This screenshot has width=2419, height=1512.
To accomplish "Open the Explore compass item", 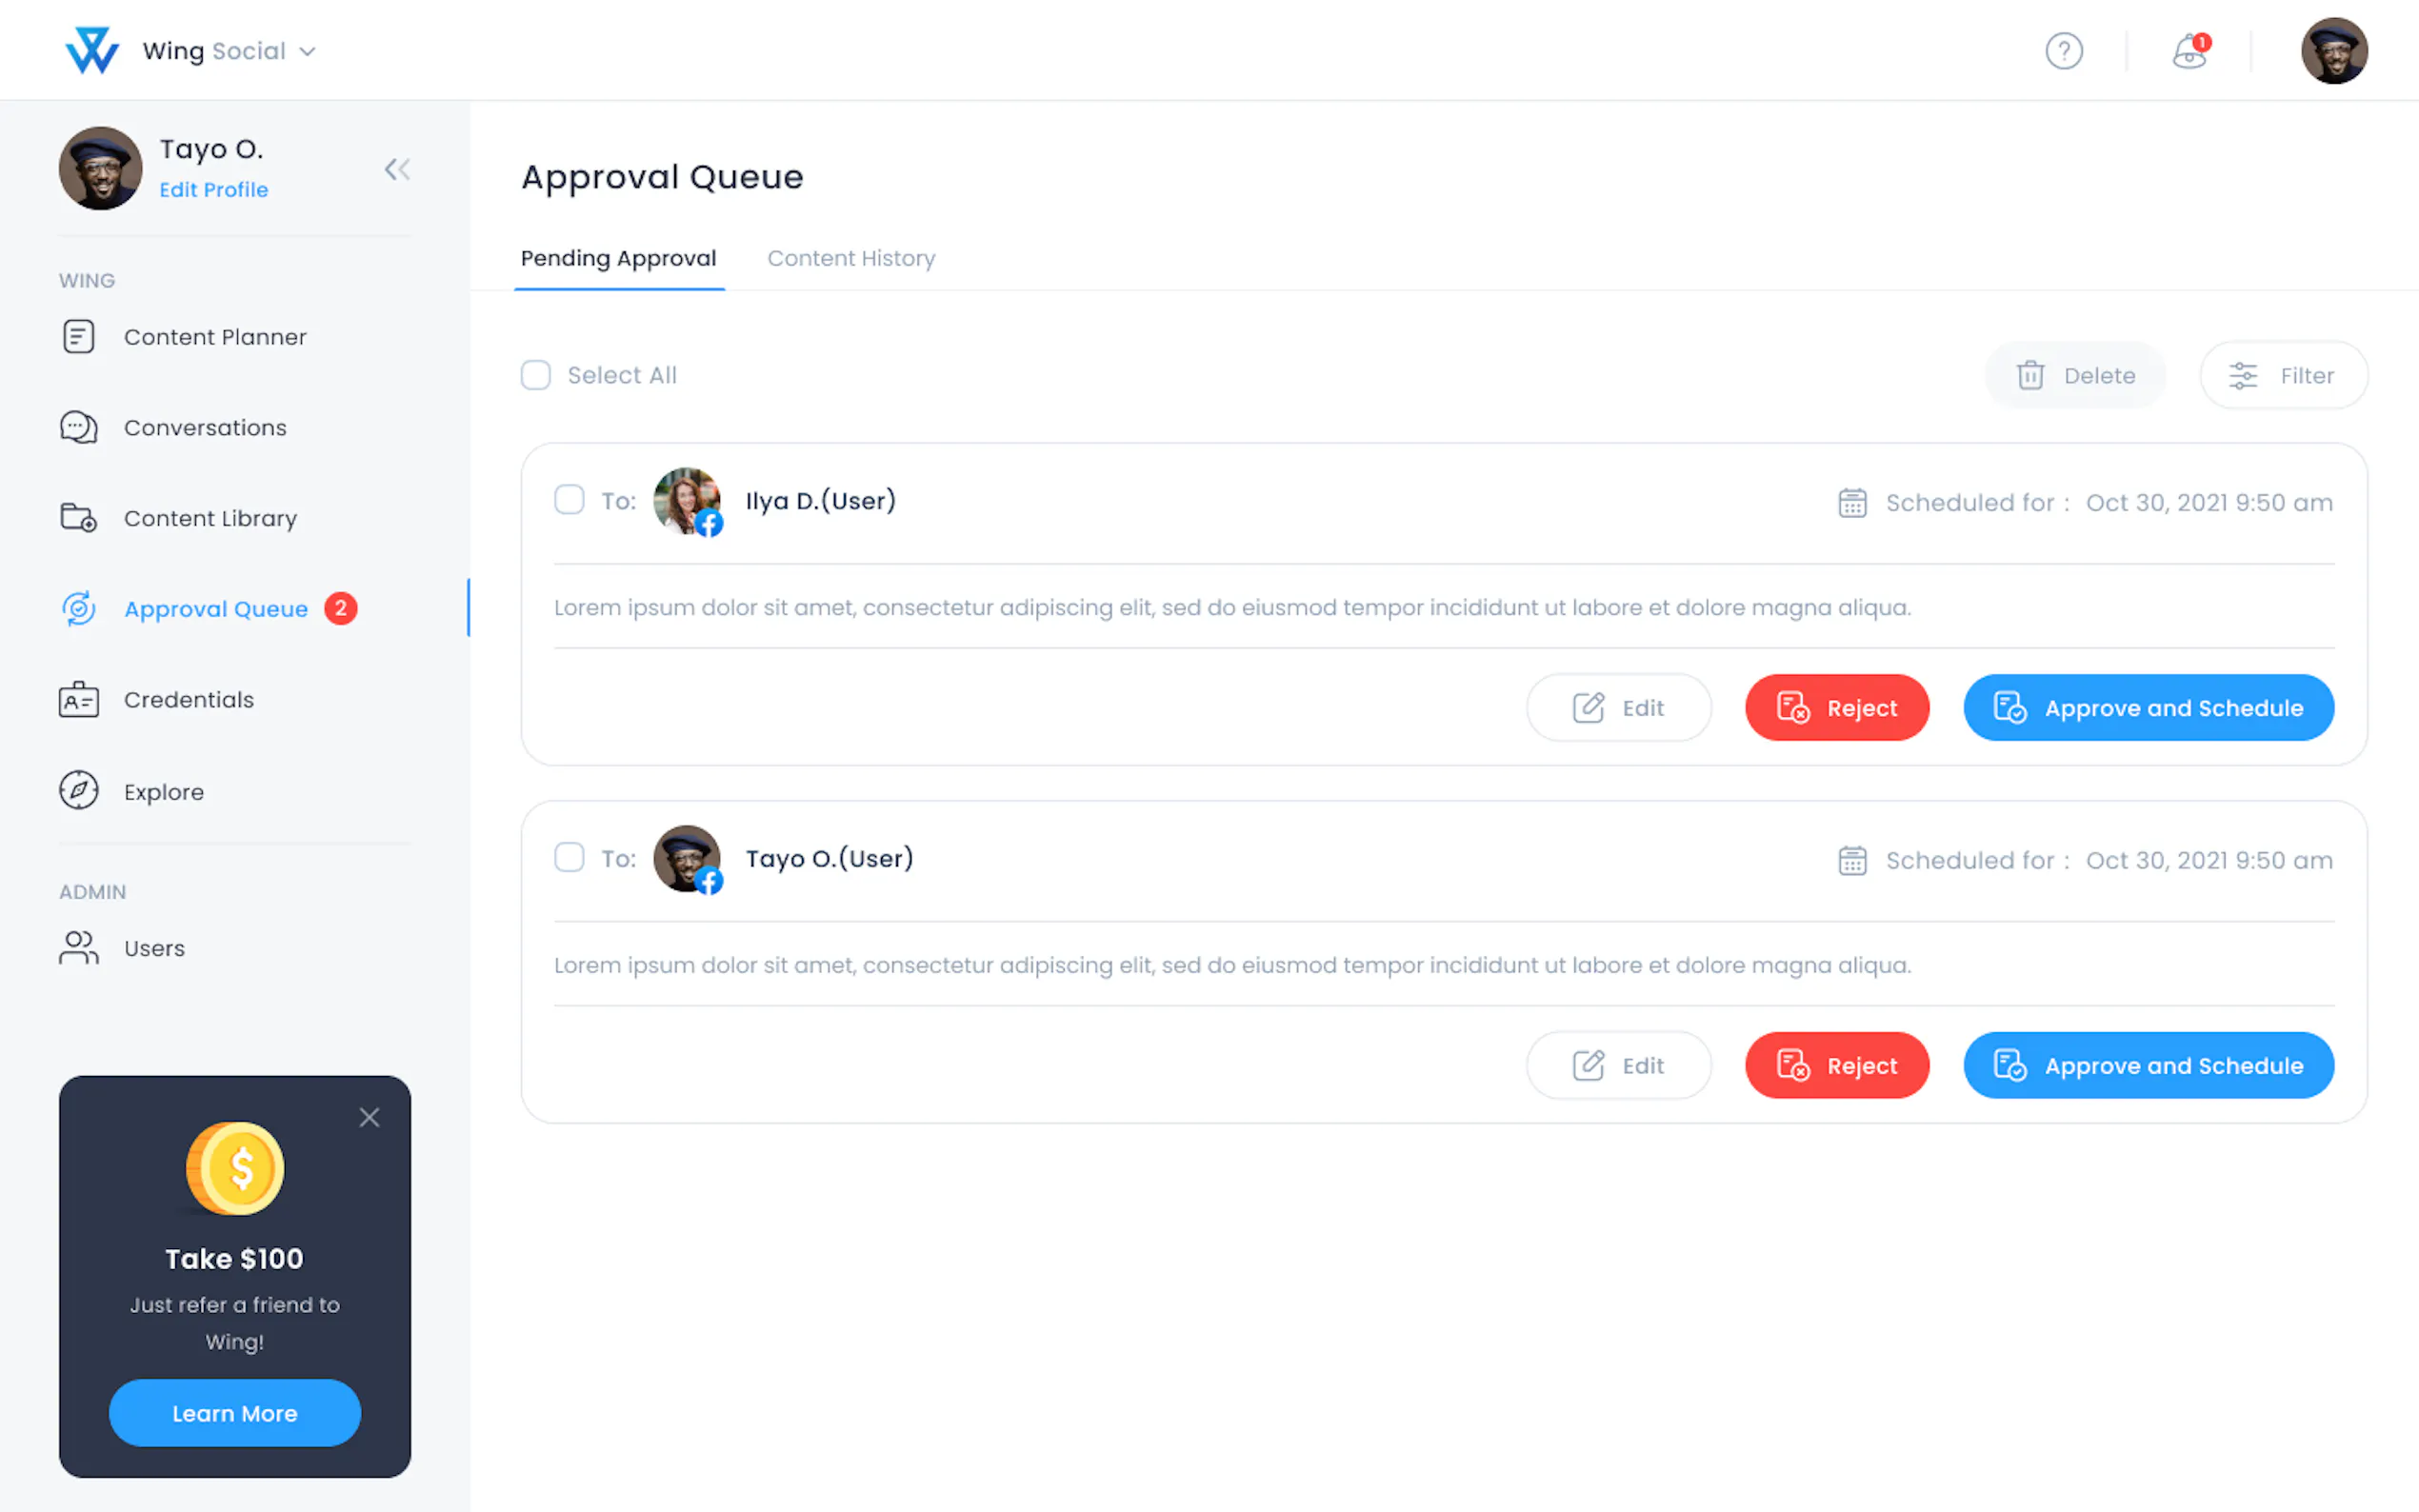I will point(163,792).
